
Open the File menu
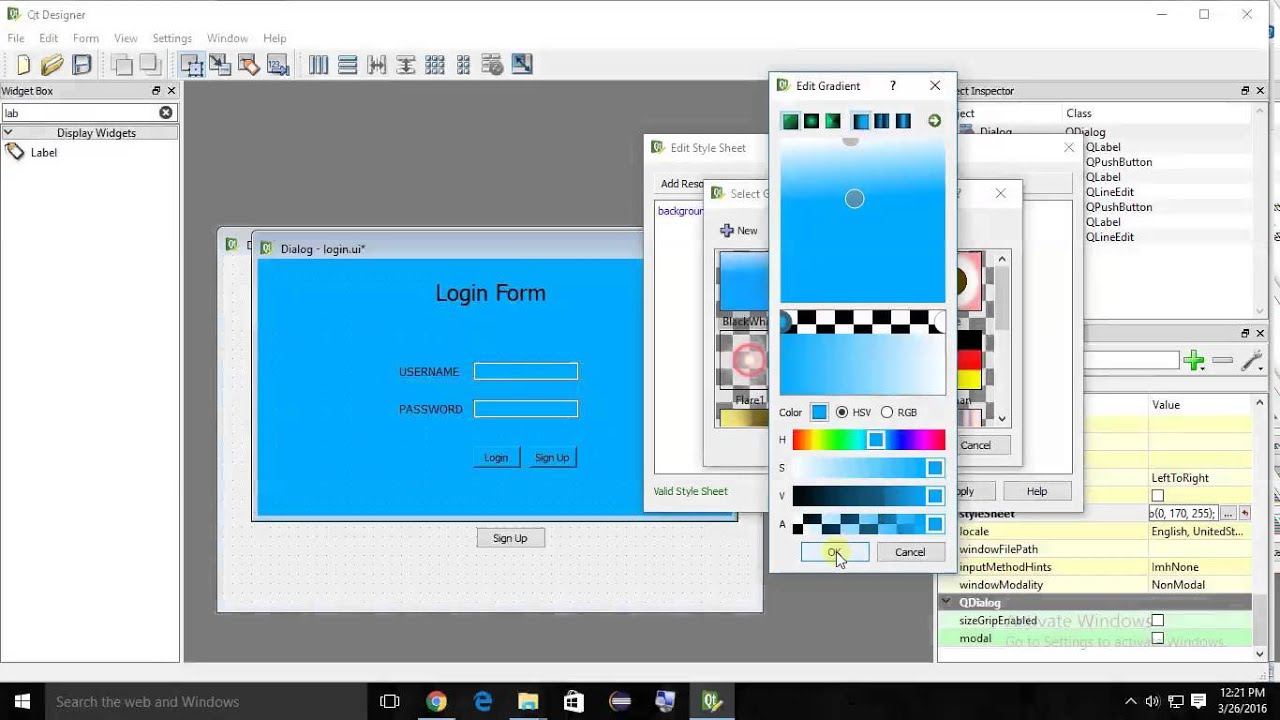(x=16, y=38)
